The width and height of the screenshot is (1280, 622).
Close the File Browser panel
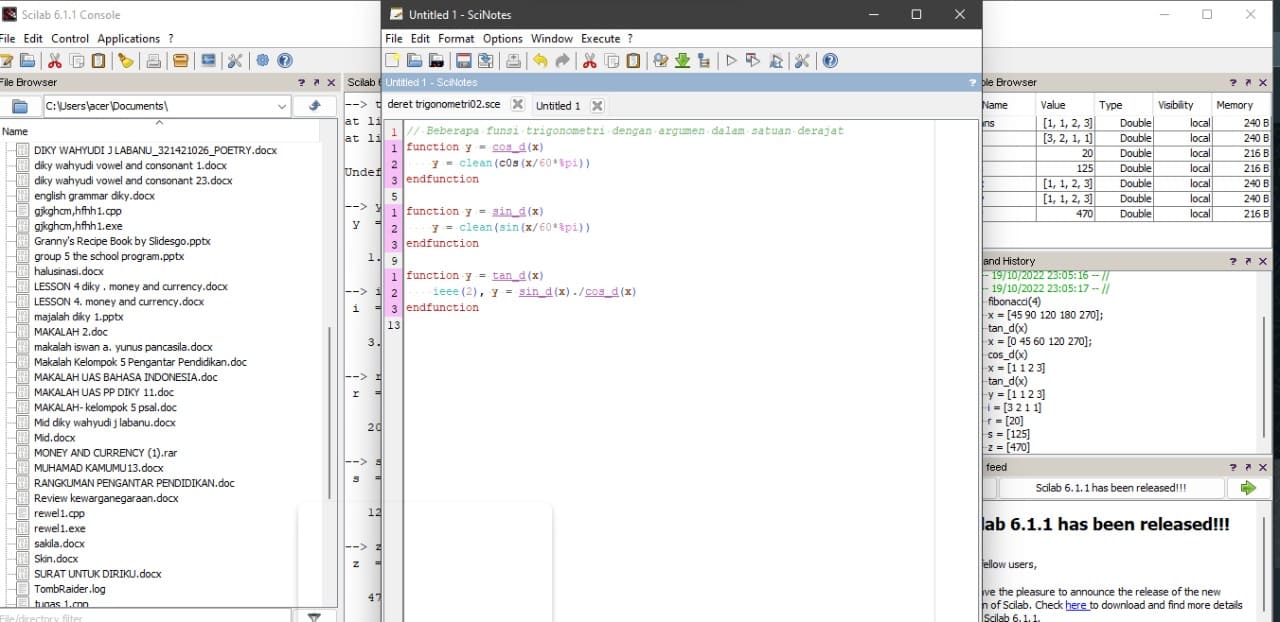tap(330, 83)
